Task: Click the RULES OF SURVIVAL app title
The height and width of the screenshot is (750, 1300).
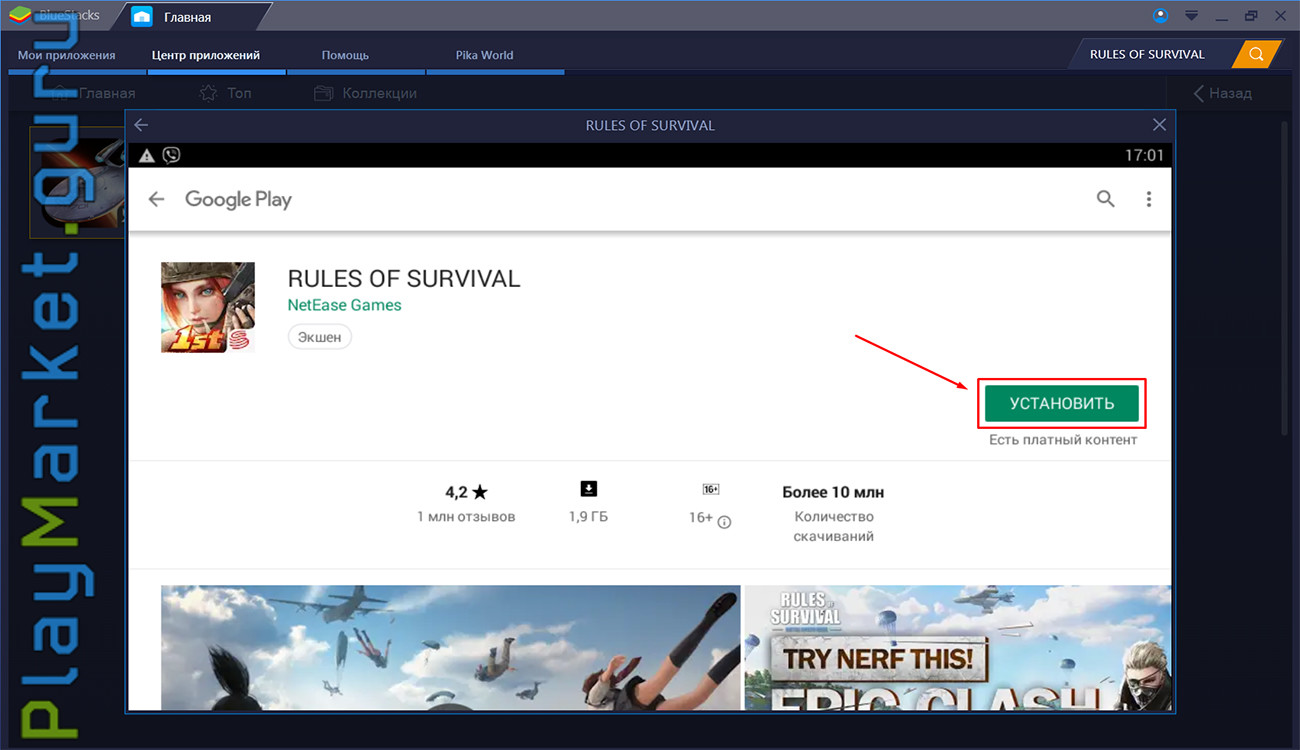Action: coord(404,278)
